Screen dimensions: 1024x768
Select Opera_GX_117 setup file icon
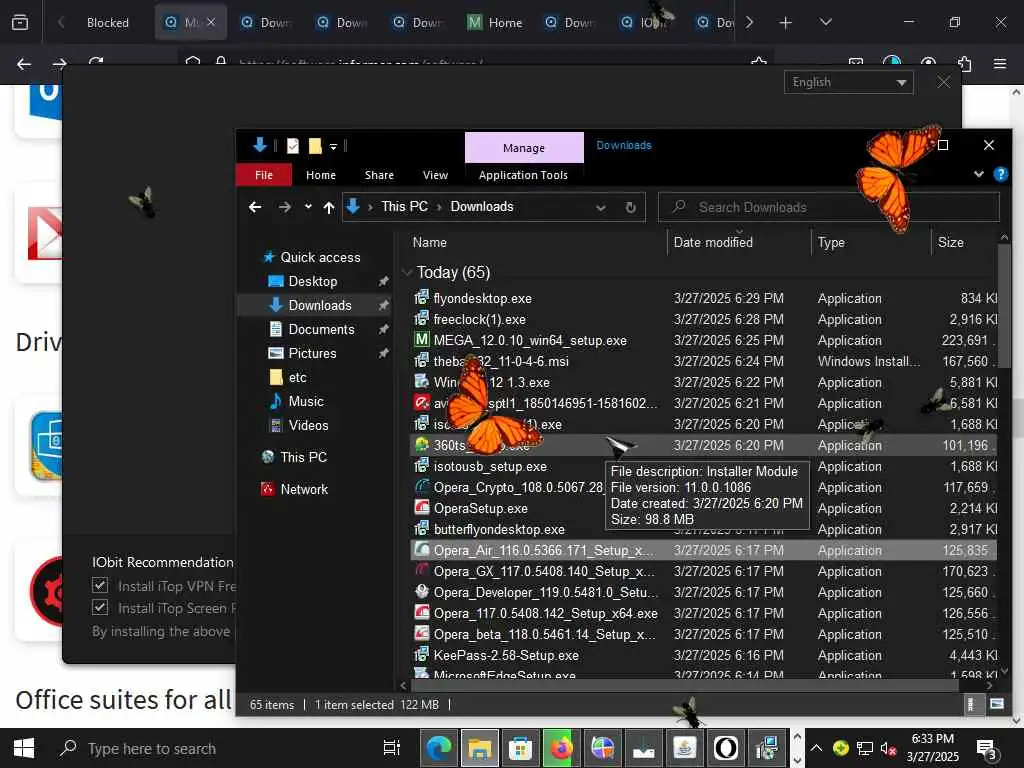(422, 571)
